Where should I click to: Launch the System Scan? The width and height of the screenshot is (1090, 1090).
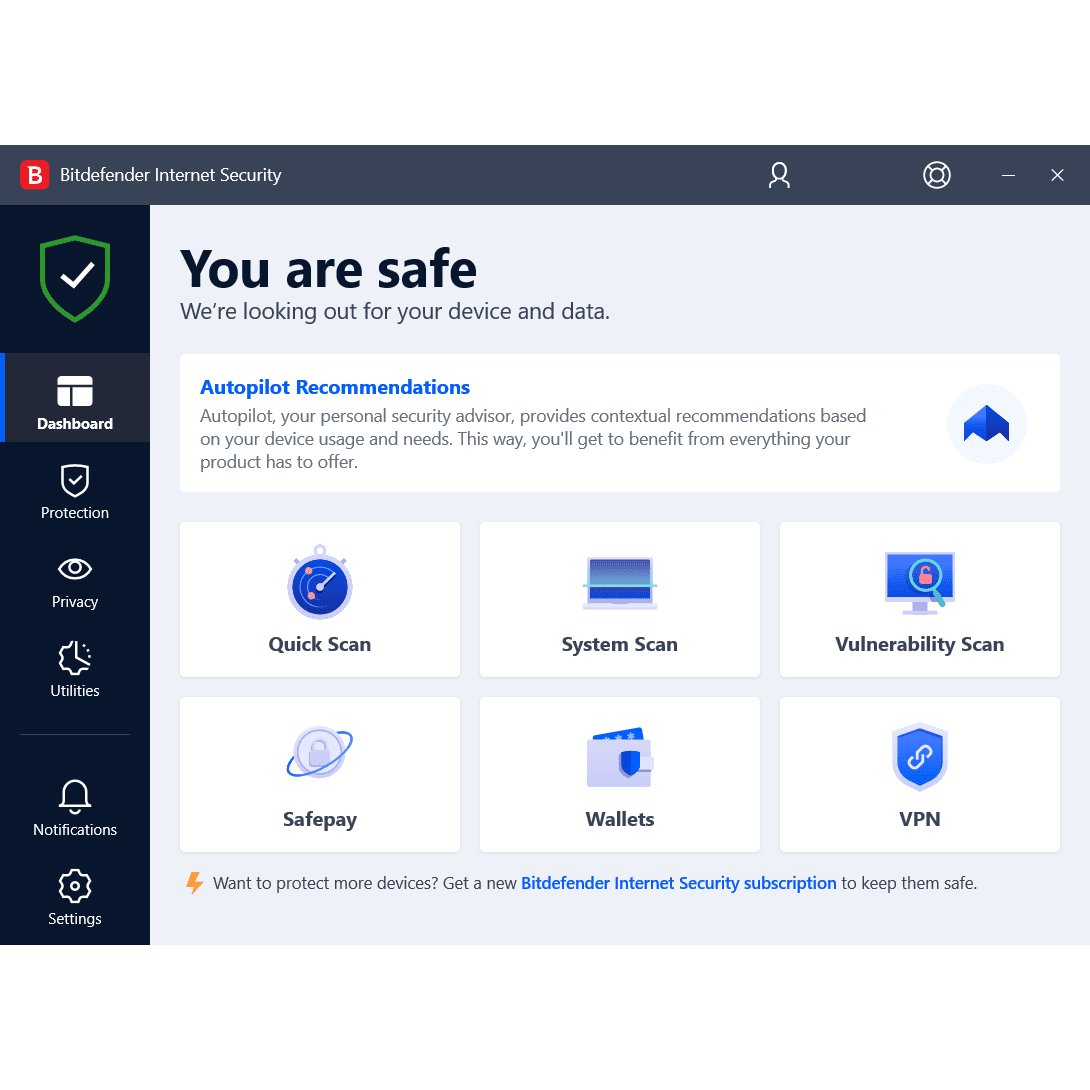[x=619, y=599]
